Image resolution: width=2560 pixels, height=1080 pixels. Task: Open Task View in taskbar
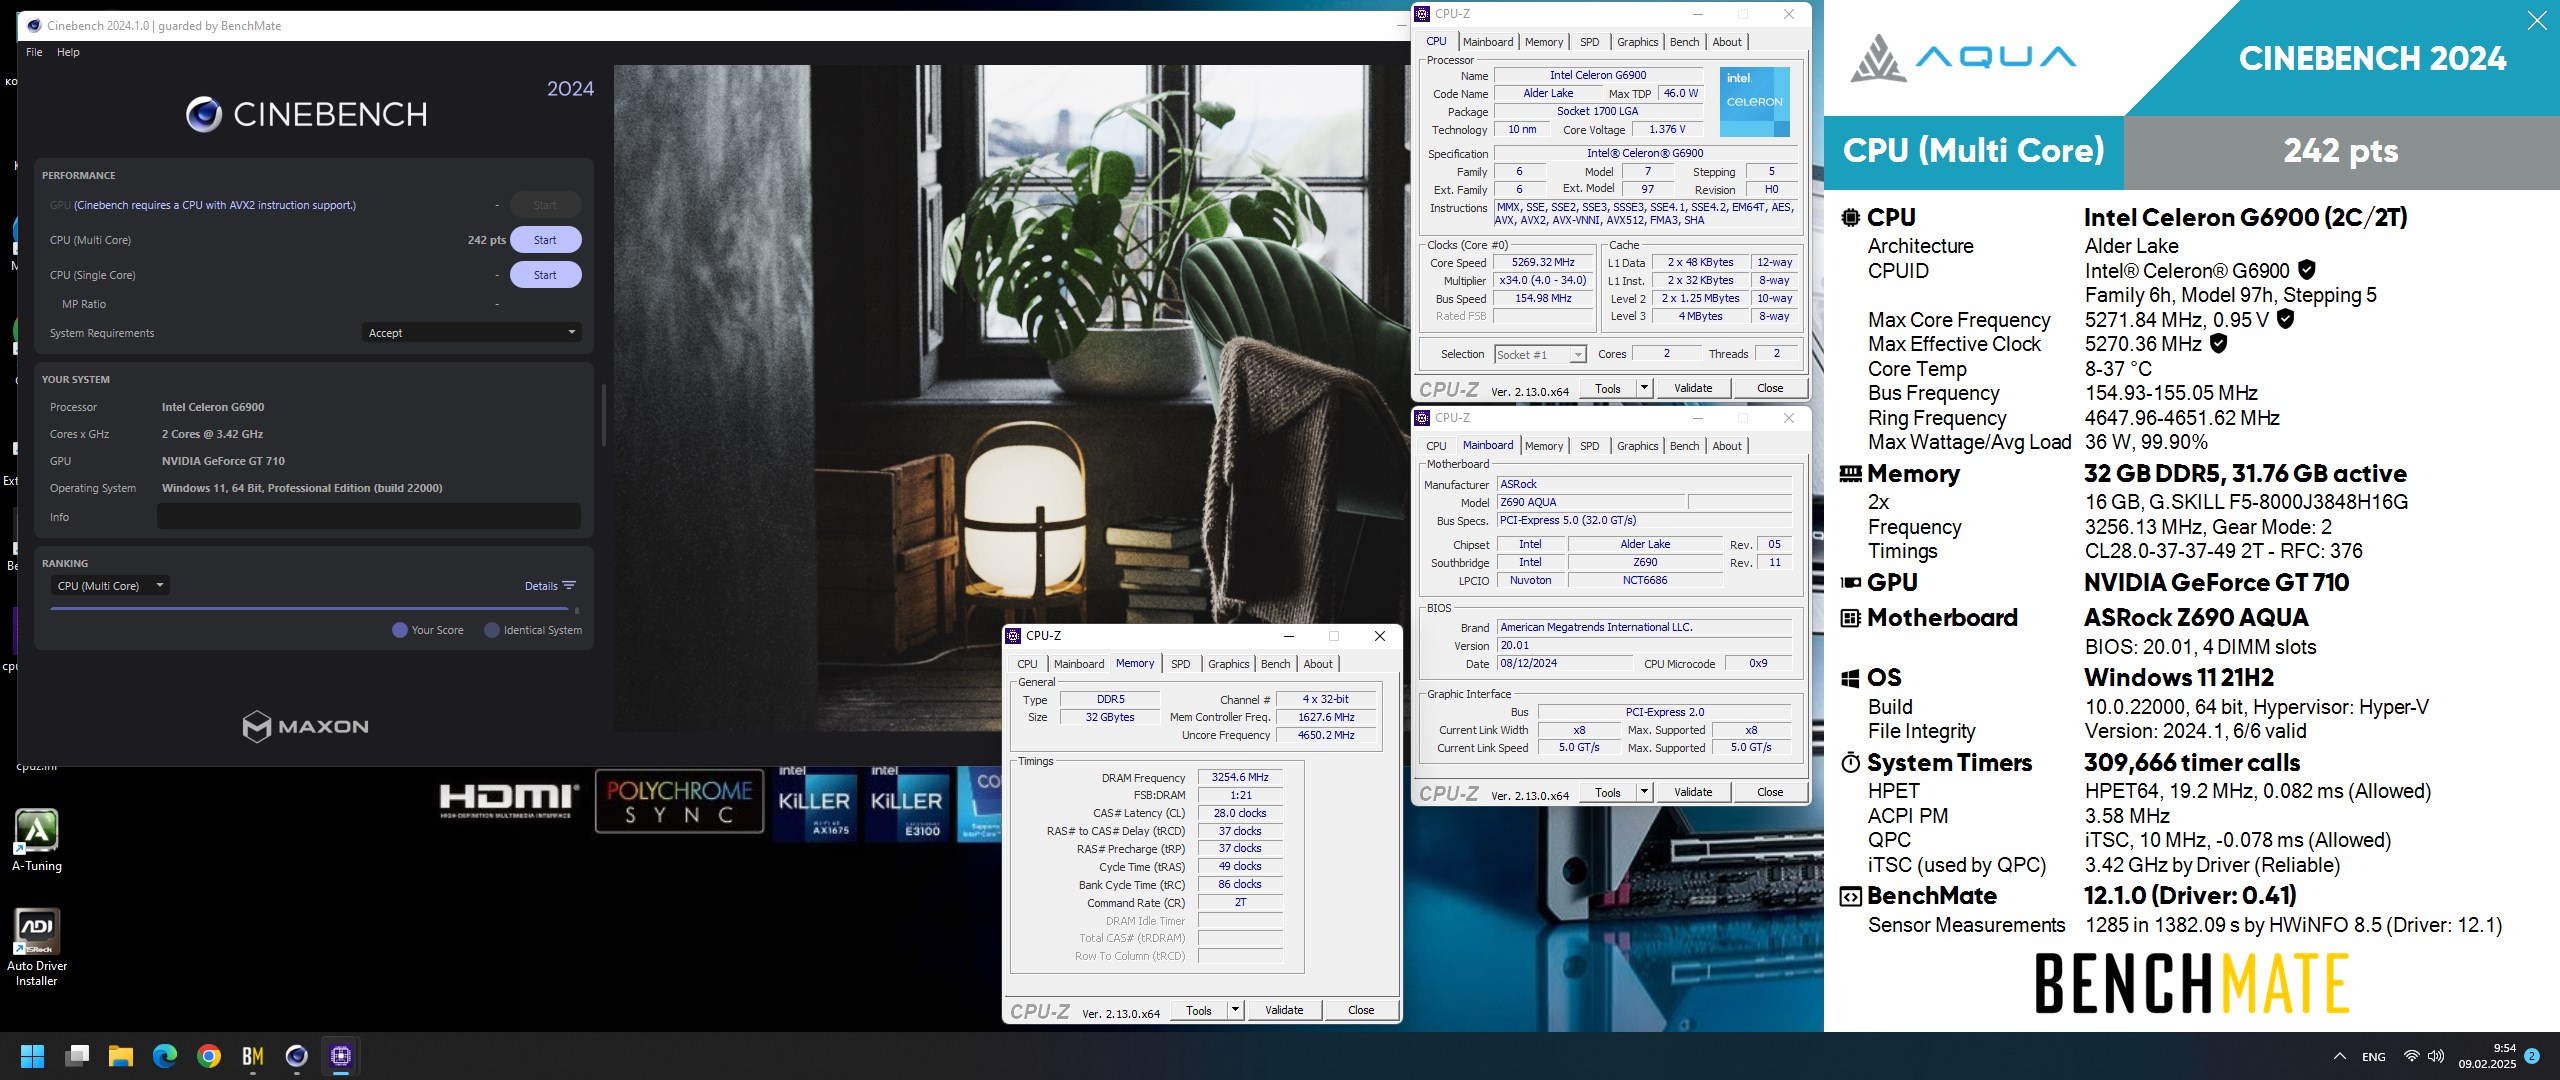(77, 1056)
